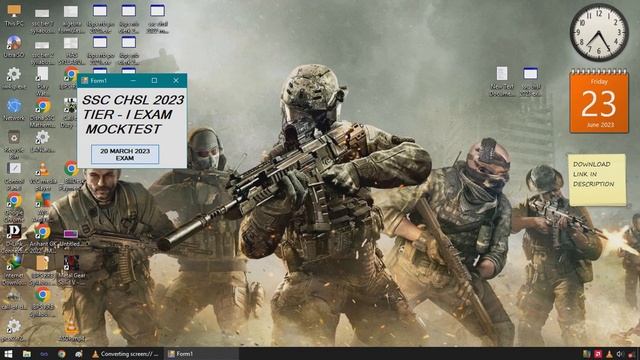640x360 pixels.
Task: Click the volume speaker icon in system tray
Action: click(x=620, y=354)
